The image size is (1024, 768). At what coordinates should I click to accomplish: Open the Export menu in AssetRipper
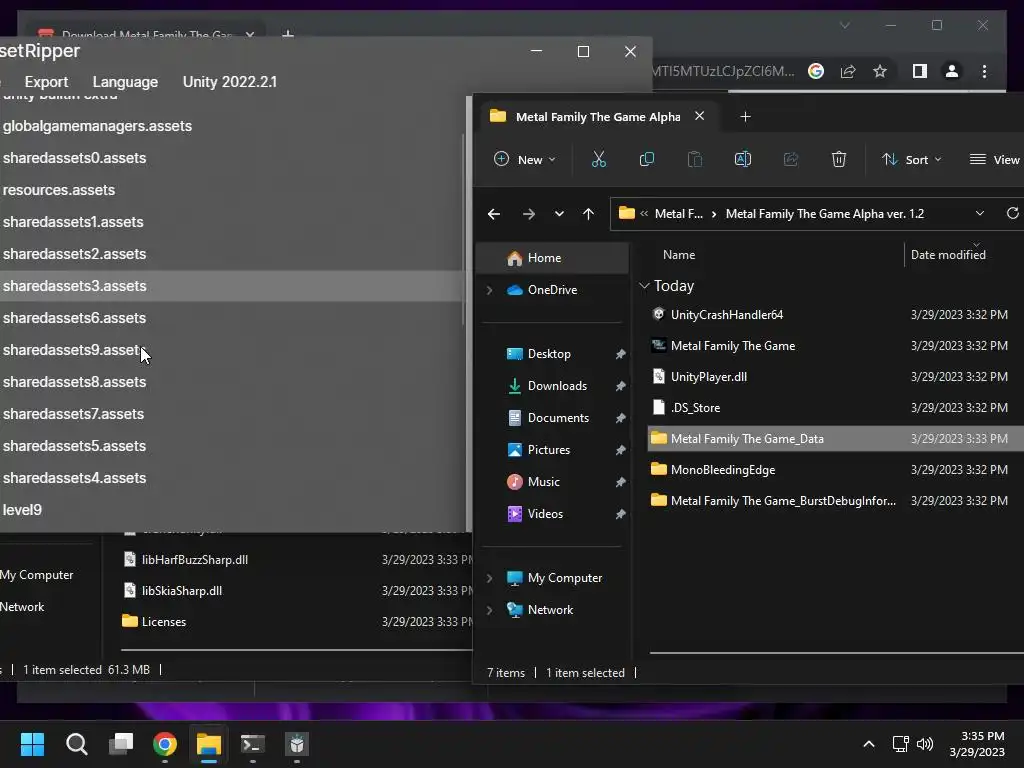tap(46, 82)
